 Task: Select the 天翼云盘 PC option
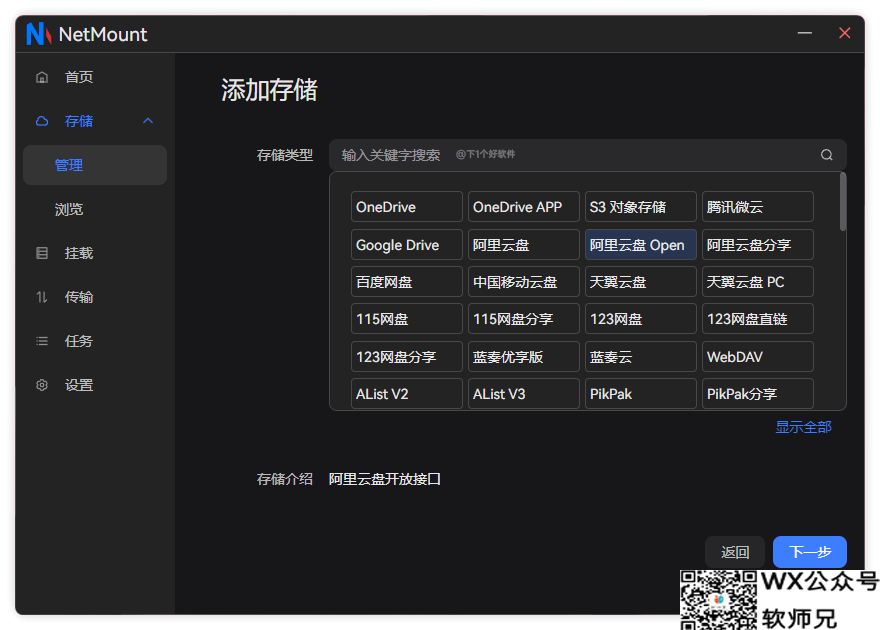[x=758, y=282]
